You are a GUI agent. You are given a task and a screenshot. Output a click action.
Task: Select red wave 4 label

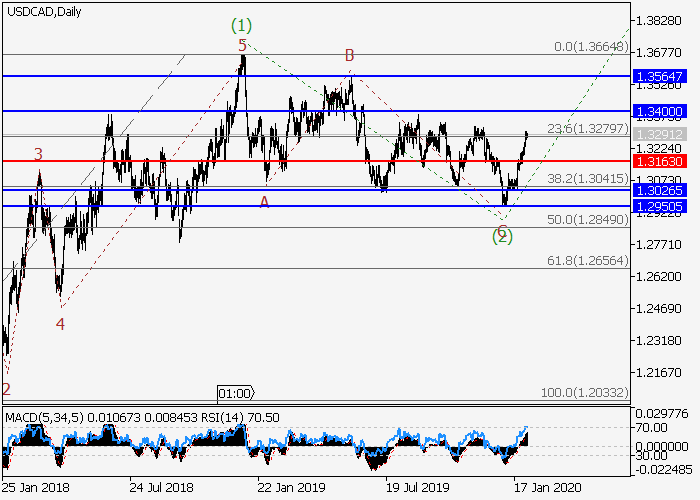click(61, 324)
